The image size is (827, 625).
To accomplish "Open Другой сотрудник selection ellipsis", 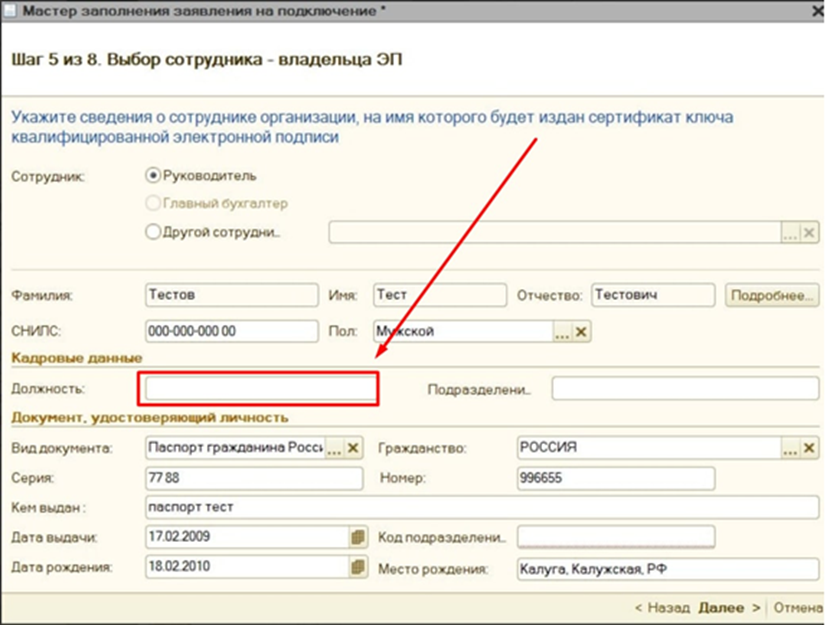I will (x=791, y=232).
